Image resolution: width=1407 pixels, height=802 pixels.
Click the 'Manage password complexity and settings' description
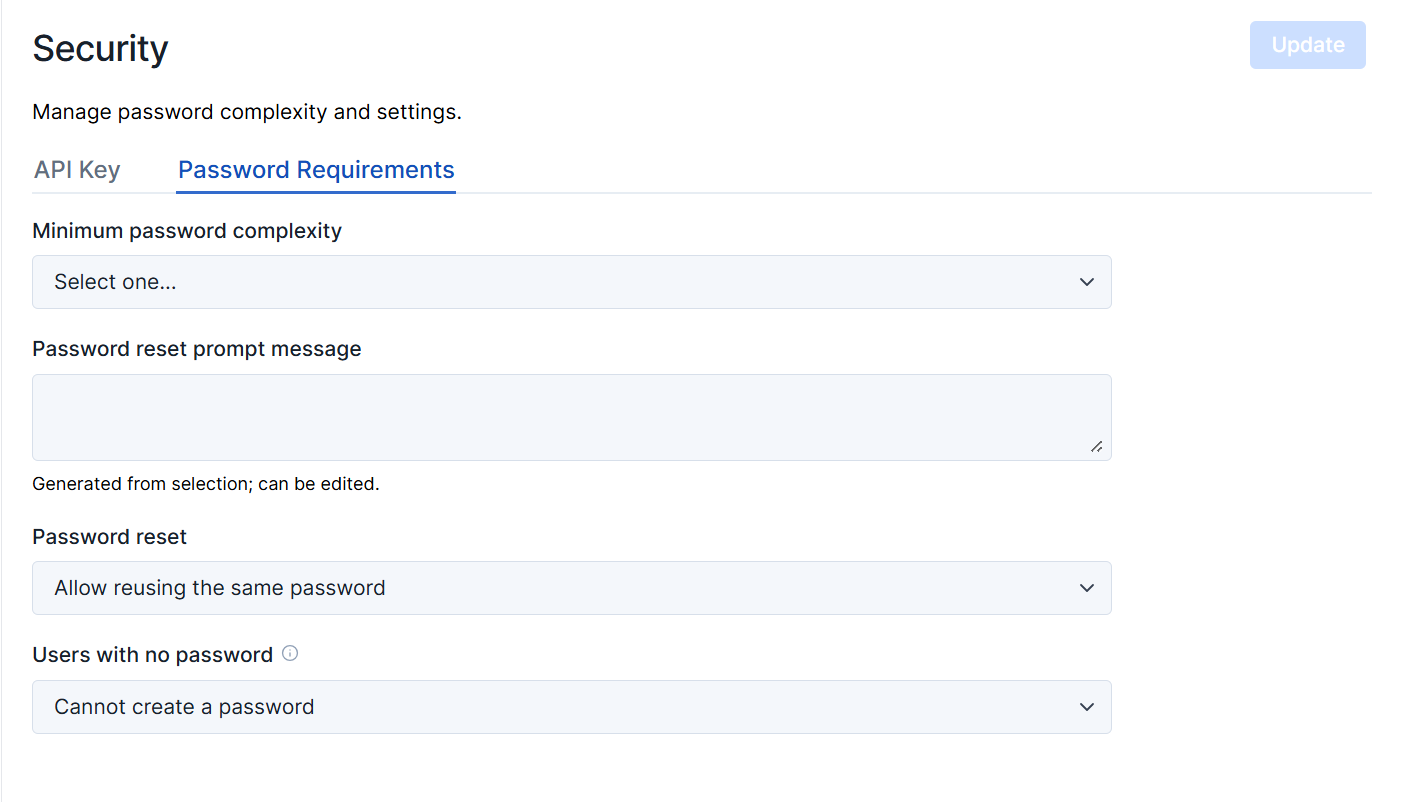tap(247, 112)
